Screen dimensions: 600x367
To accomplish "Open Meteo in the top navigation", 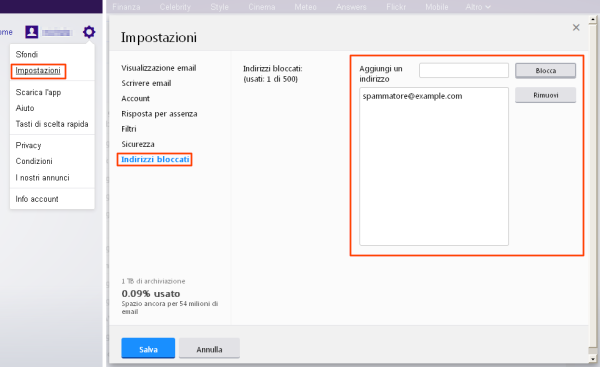I will click(305, 7).
